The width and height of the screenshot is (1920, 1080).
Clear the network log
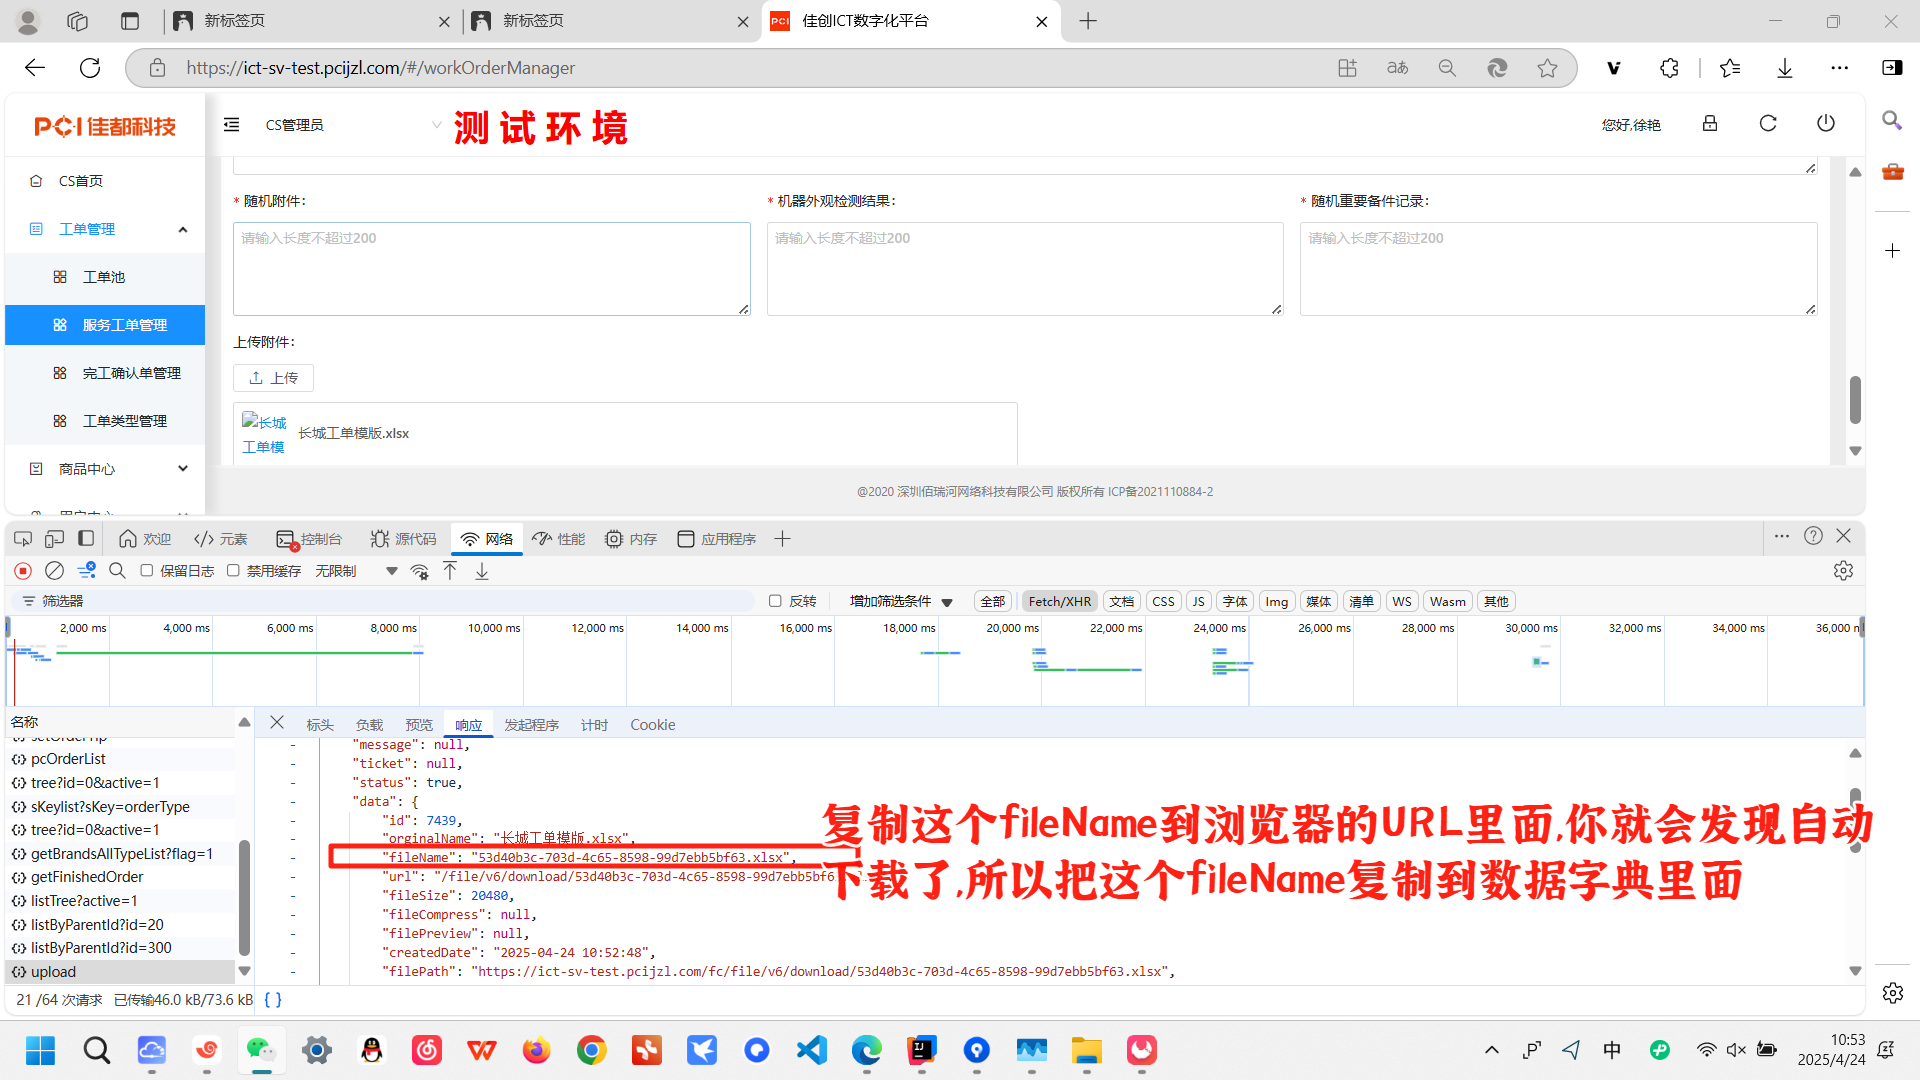point(54,571)
